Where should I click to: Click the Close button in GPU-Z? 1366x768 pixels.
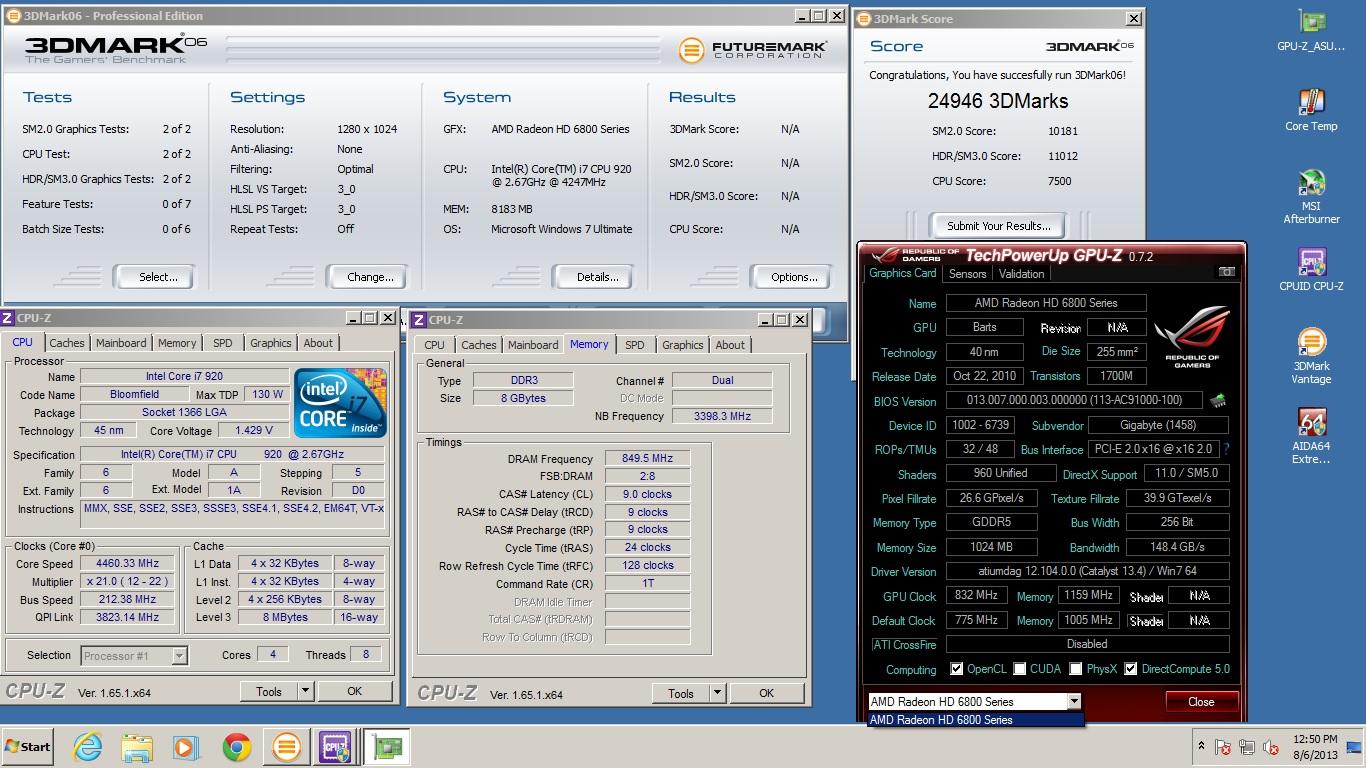pos(1201,702)
